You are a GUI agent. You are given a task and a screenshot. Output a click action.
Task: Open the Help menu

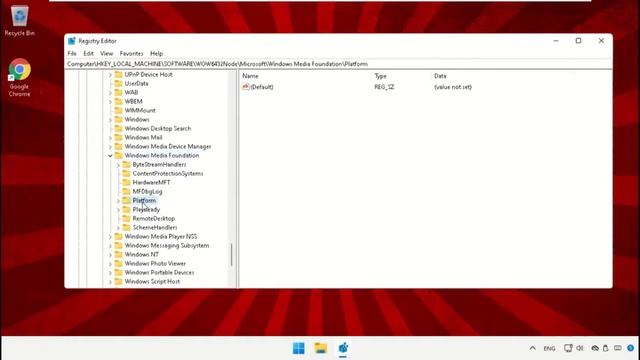click(156, 53)
